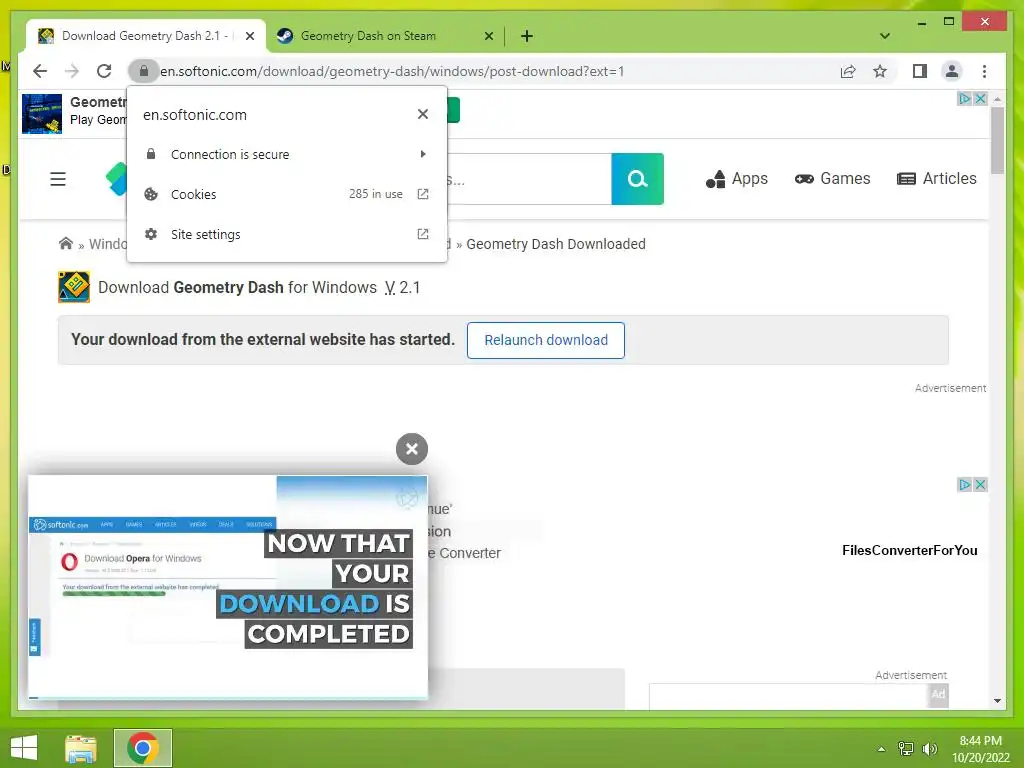Go back using the browser back arrow
Screen dimensions: 1024x768
(40, 71)
